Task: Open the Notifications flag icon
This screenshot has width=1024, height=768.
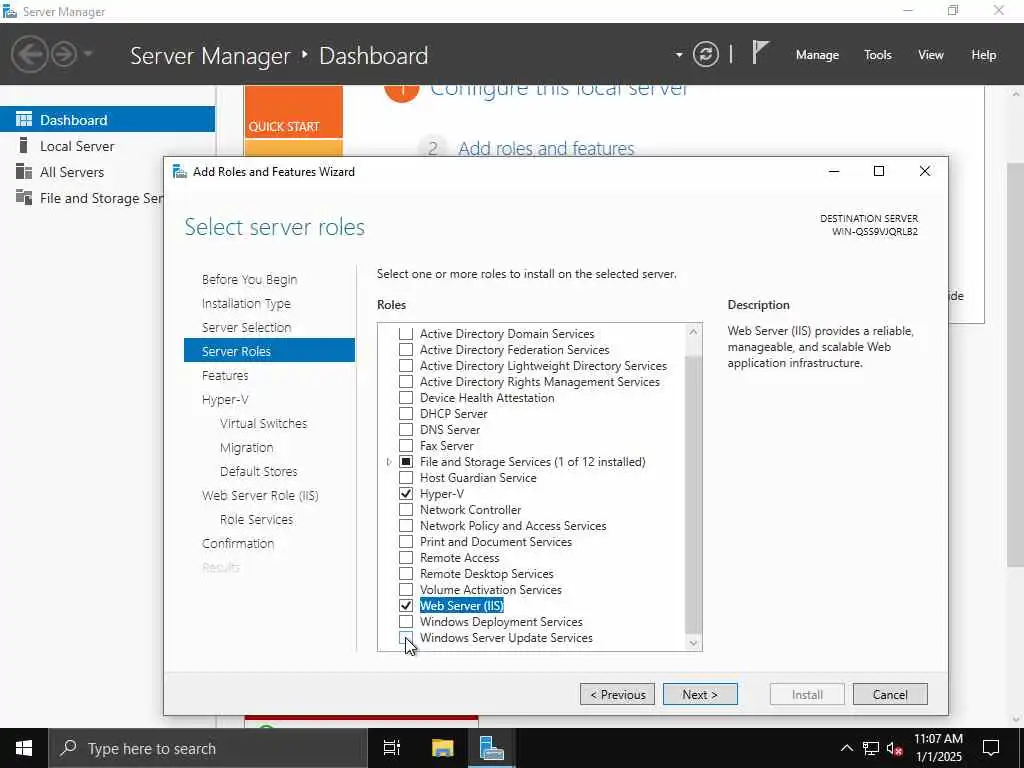Action: [760, 53]
